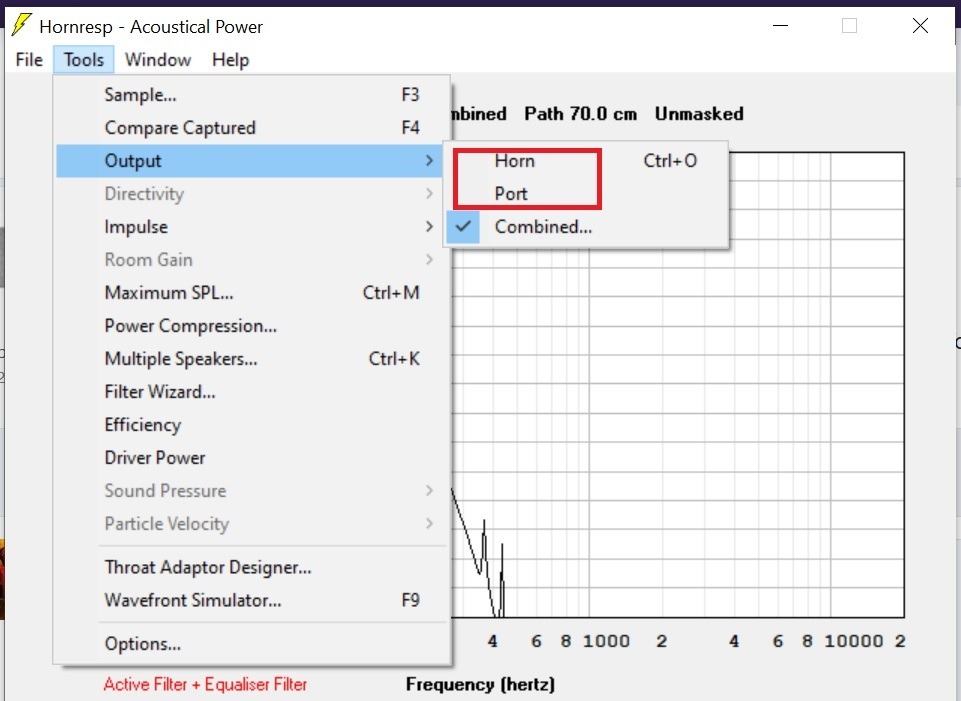Expand the Particle Velocity submenu chevron
This screenshot has height=701, width=961.
(x=430, y=524)
